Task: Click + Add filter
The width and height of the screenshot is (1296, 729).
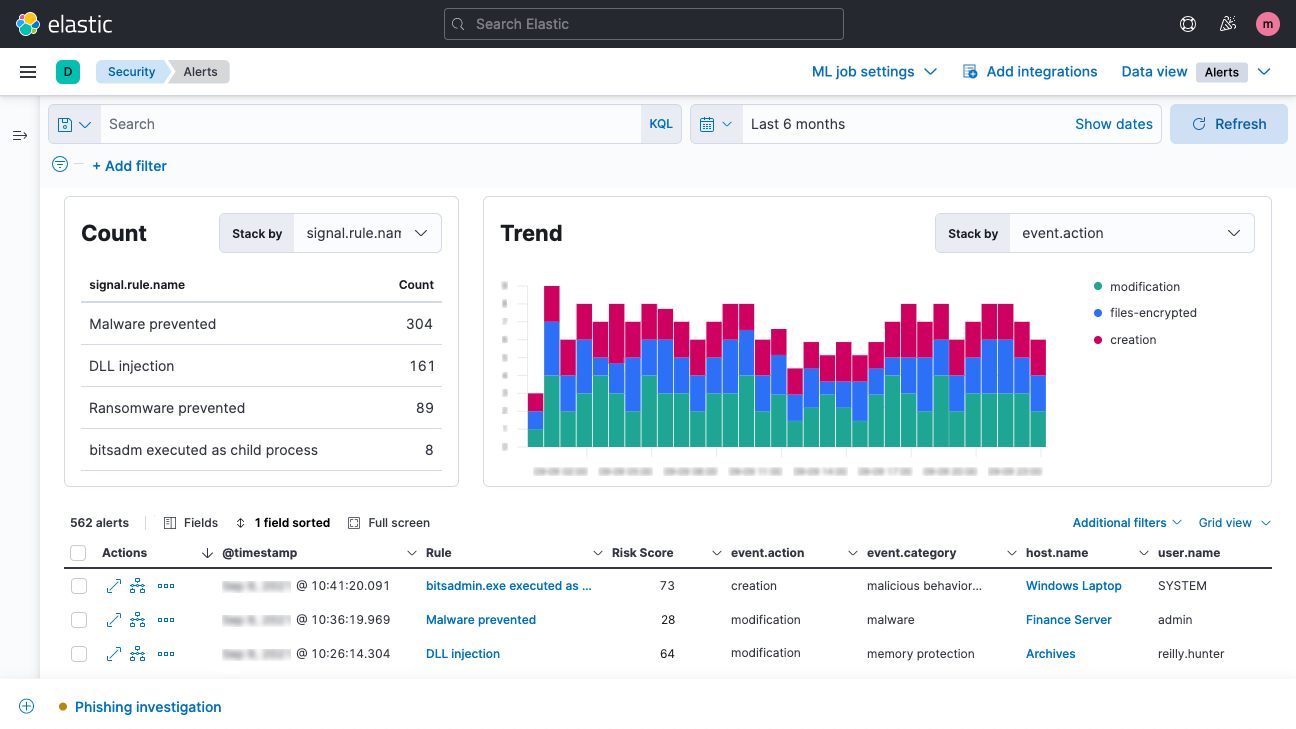Action: point(130,166)
